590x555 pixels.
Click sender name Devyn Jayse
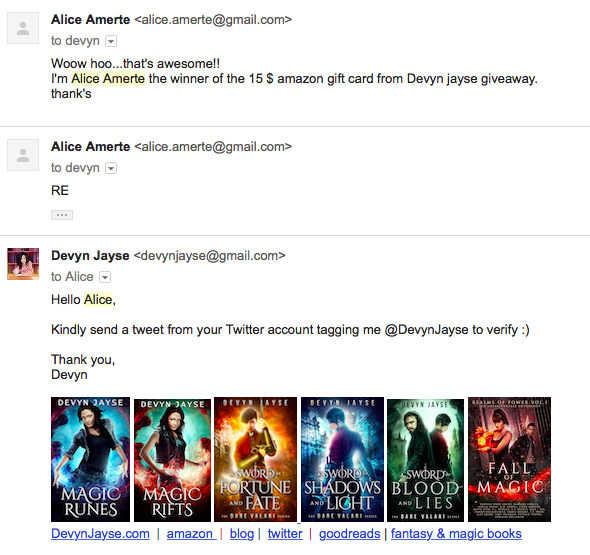click(90, 255)
